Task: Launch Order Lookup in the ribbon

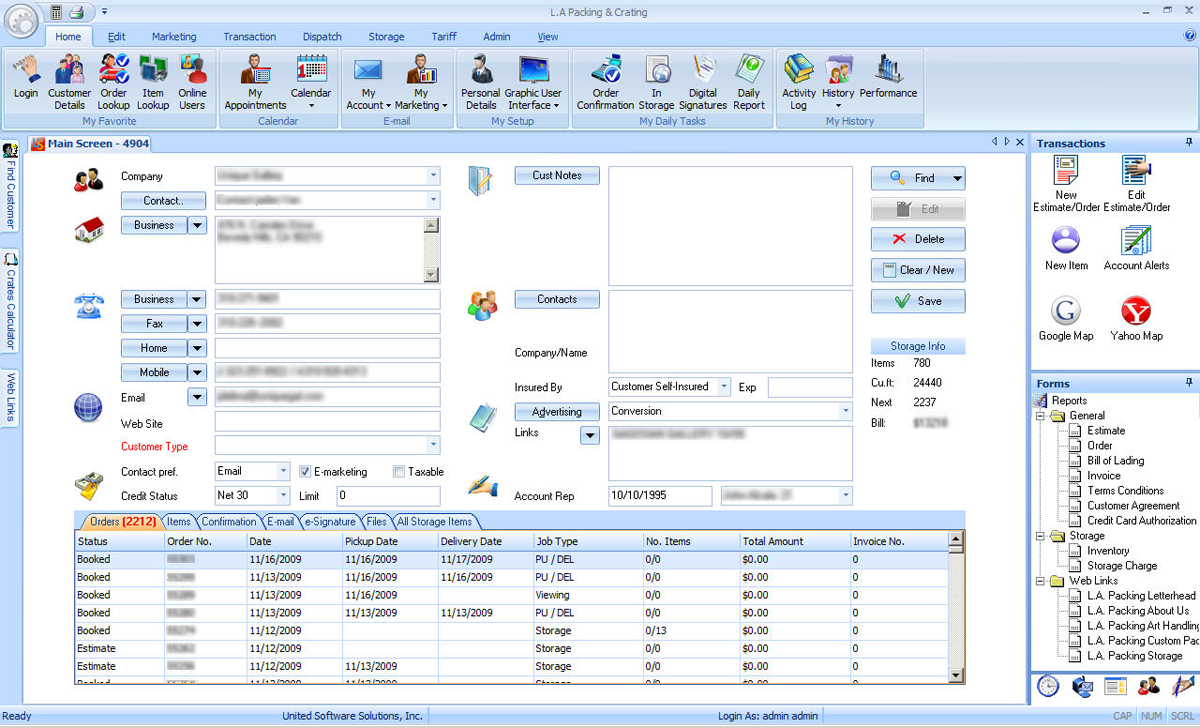Action: click(113, 82)
